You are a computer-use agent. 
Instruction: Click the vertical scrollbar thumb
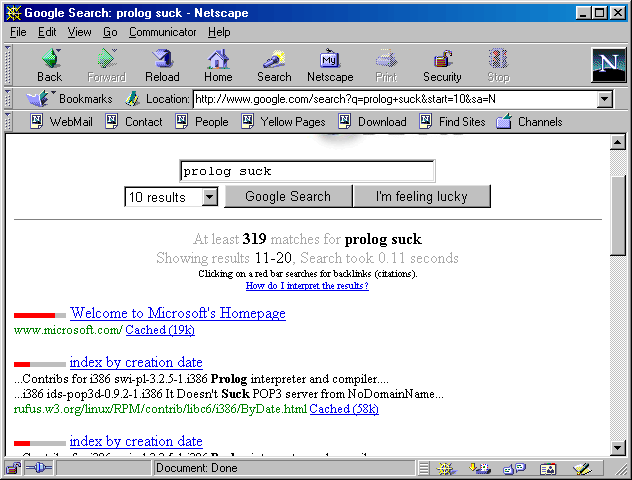click(617, 215)
